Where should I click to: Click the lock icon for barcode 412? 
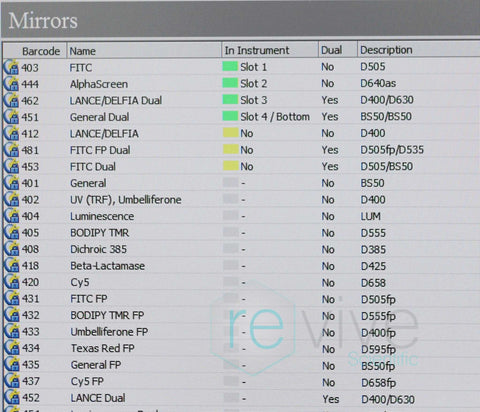(11, 134)
